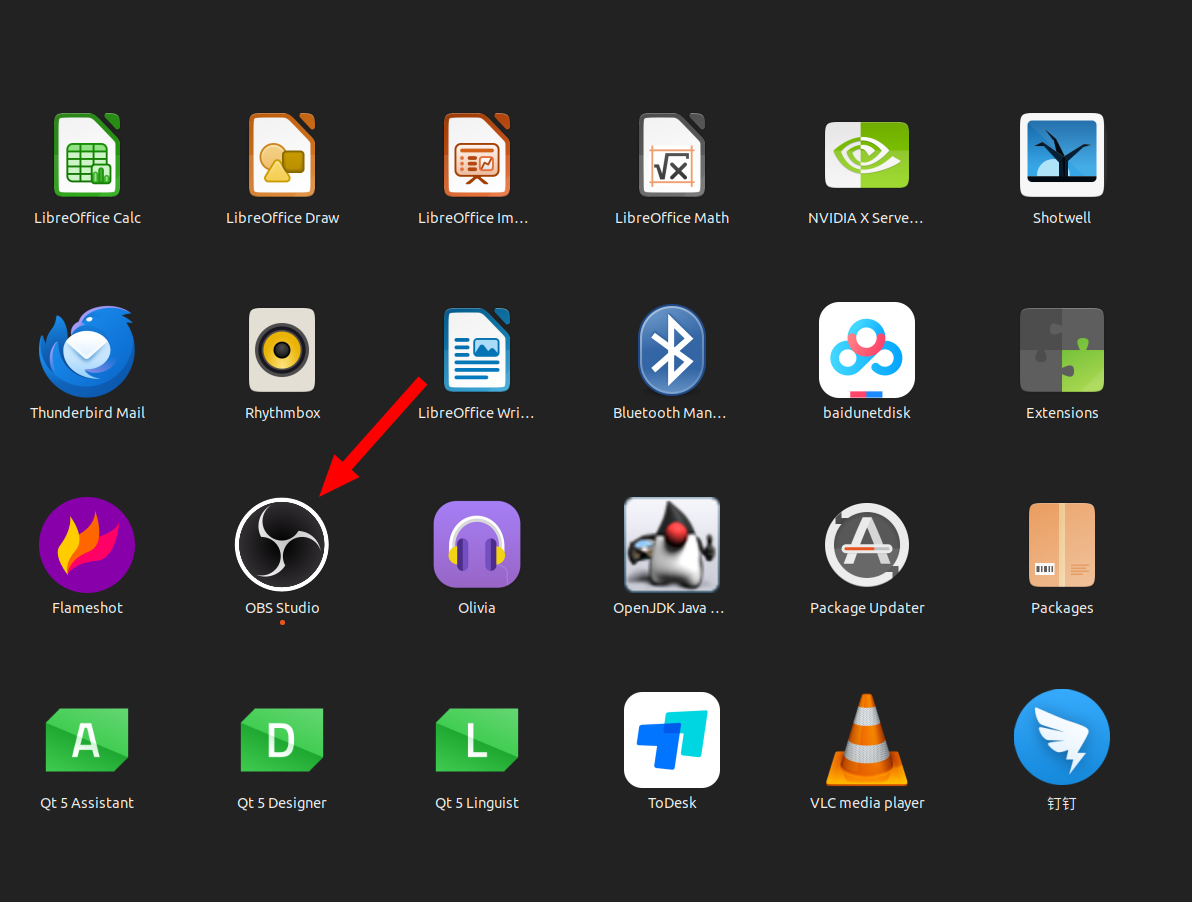The height and width of the screenshot is (902, 1192).
Task: Click the "Olivia" label text
Action: 477,608
